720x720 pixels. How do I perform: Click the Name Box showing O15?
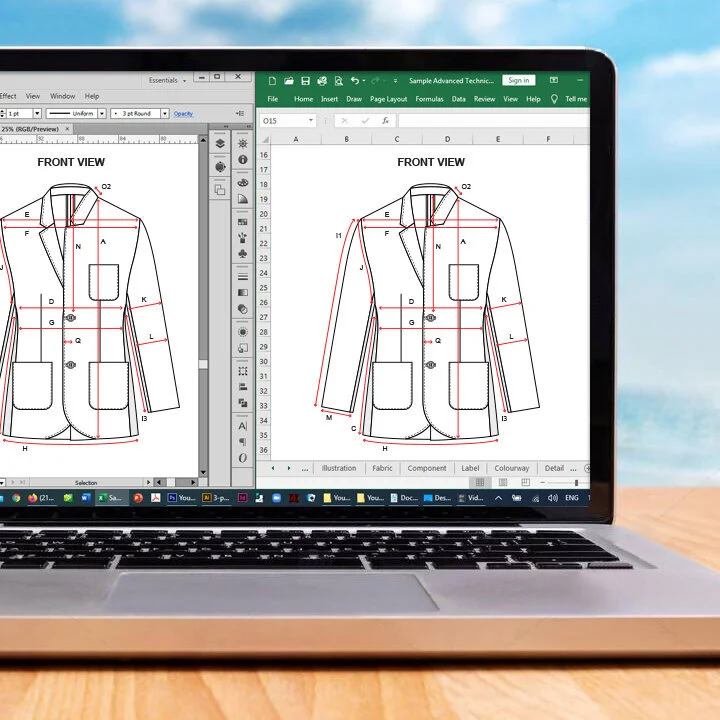(x=283, y=121)
